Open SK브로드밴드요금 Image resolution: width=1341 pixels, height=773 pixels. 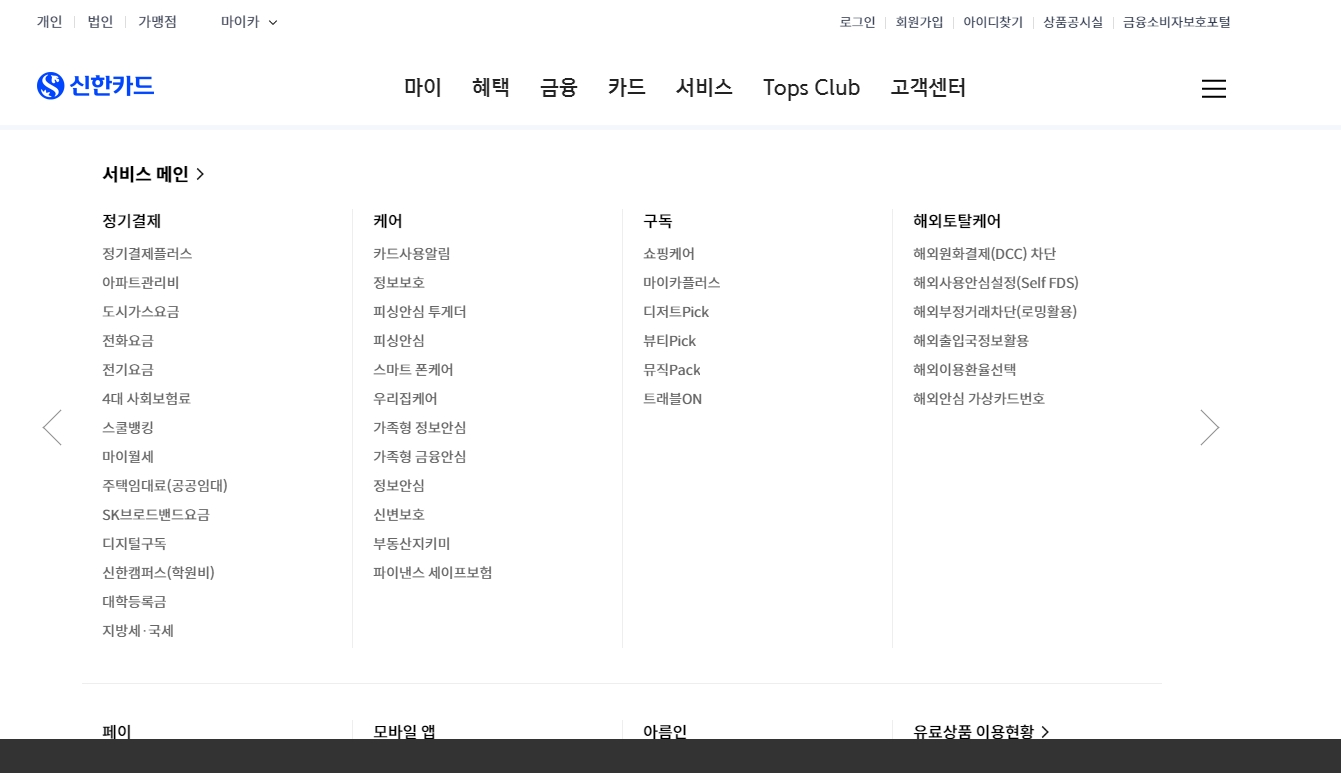[x=156, y=515]
